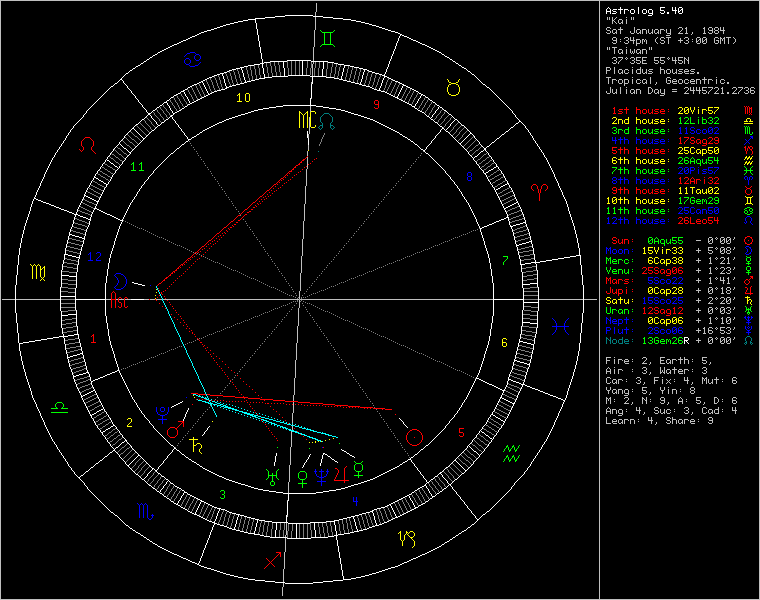The image size is (760, 600).
Task: Click the green Uranus glyph in the chart
Action: pos(270,477)
